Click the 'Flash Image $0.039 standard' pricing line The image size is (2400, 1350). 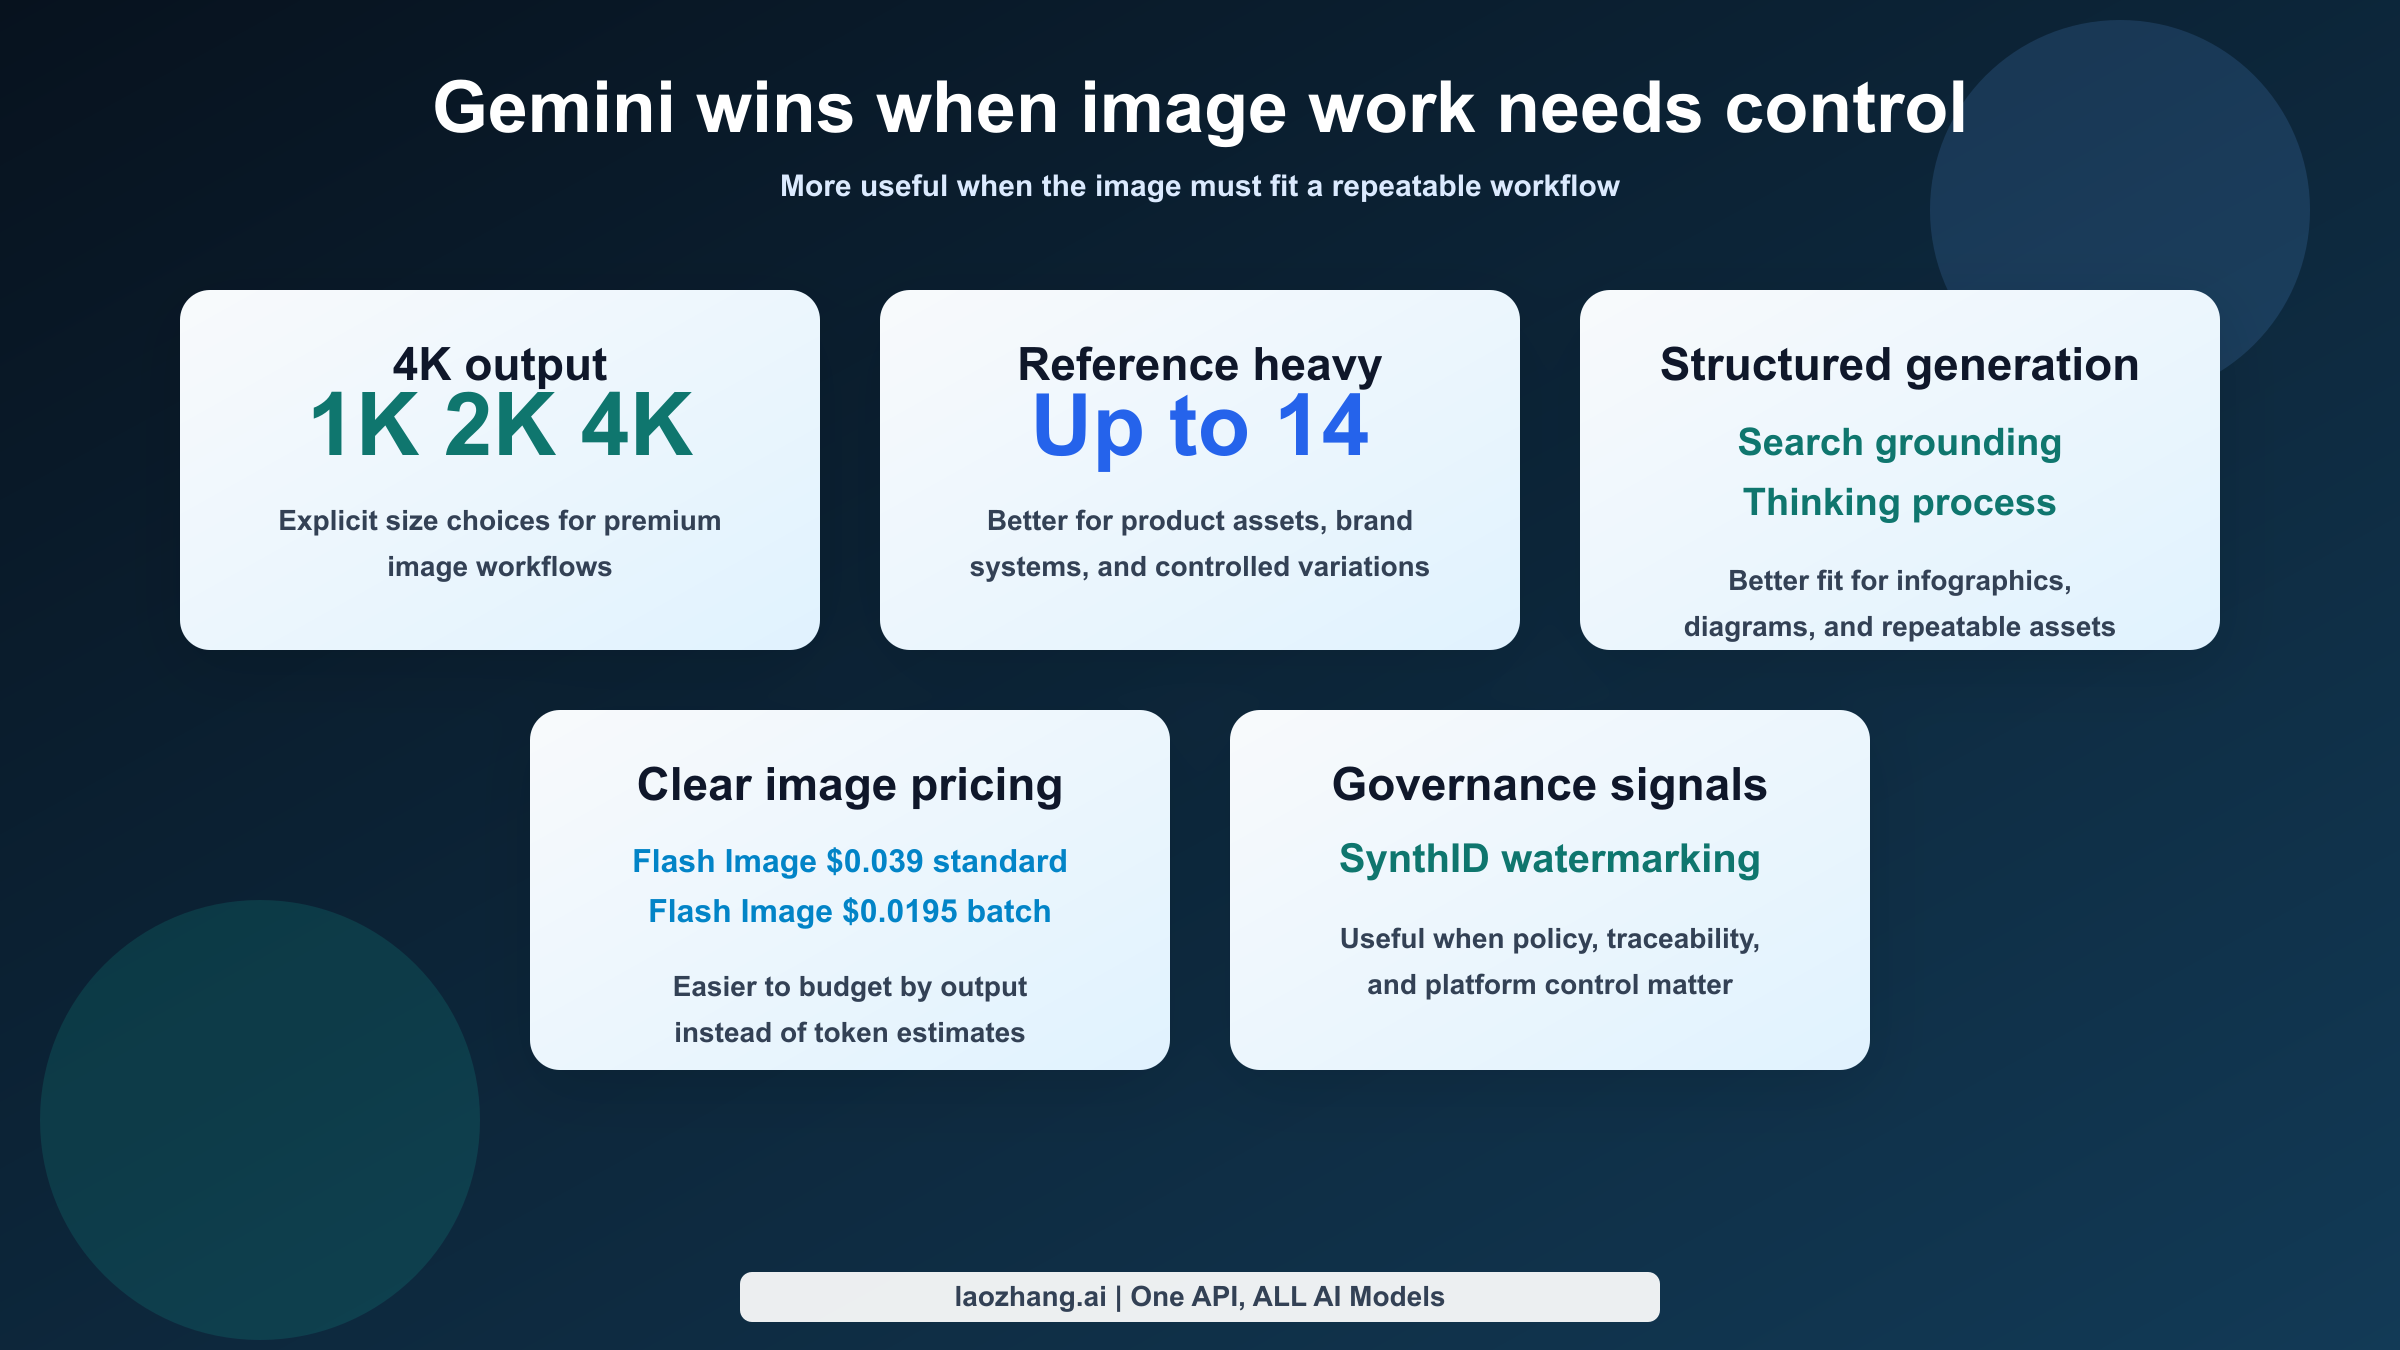[850, 860]
